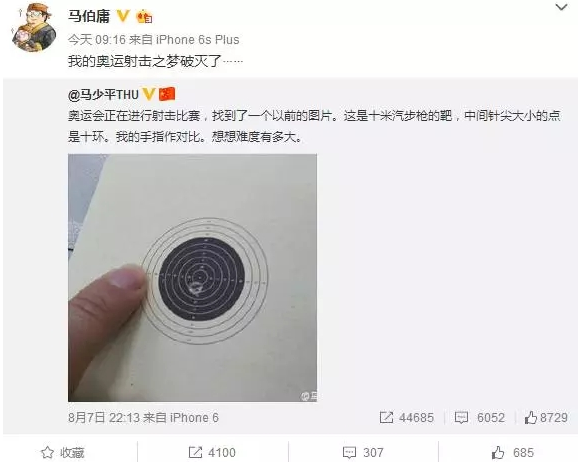Click the 马伯庸 username link
Image resolution: width=582 pixels, height=475 pixels.
pos(89,16)
